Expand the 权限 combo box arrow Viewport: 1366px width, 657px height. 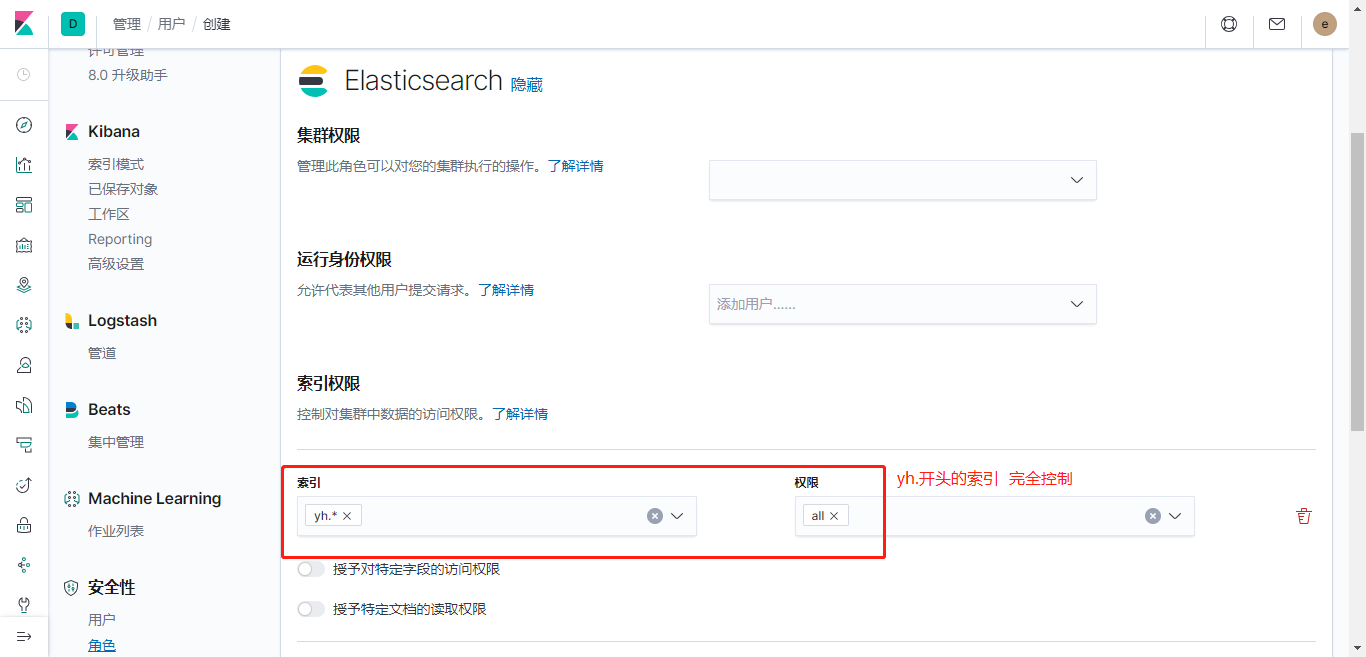1175,516
